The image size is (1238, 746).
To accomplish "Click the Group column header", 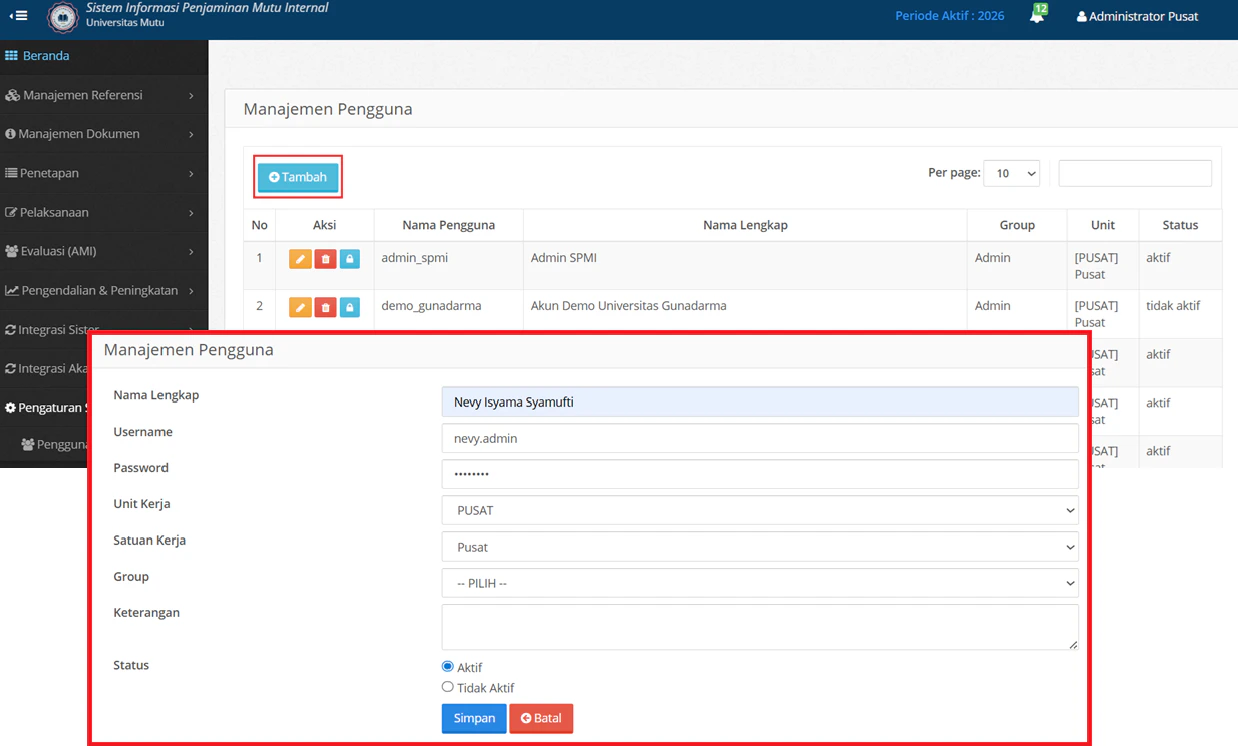I will tap(1017, 225).
